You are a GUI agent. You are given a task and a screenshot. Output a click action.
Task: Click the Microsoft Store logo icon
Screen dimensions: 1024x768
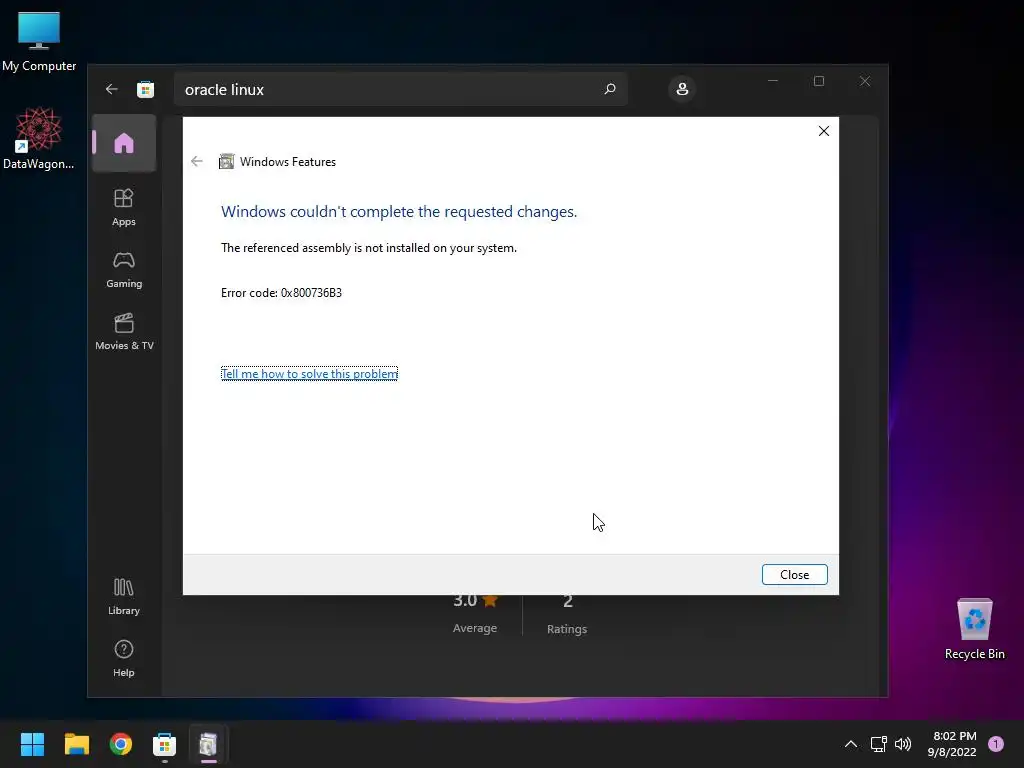[146, 89]
